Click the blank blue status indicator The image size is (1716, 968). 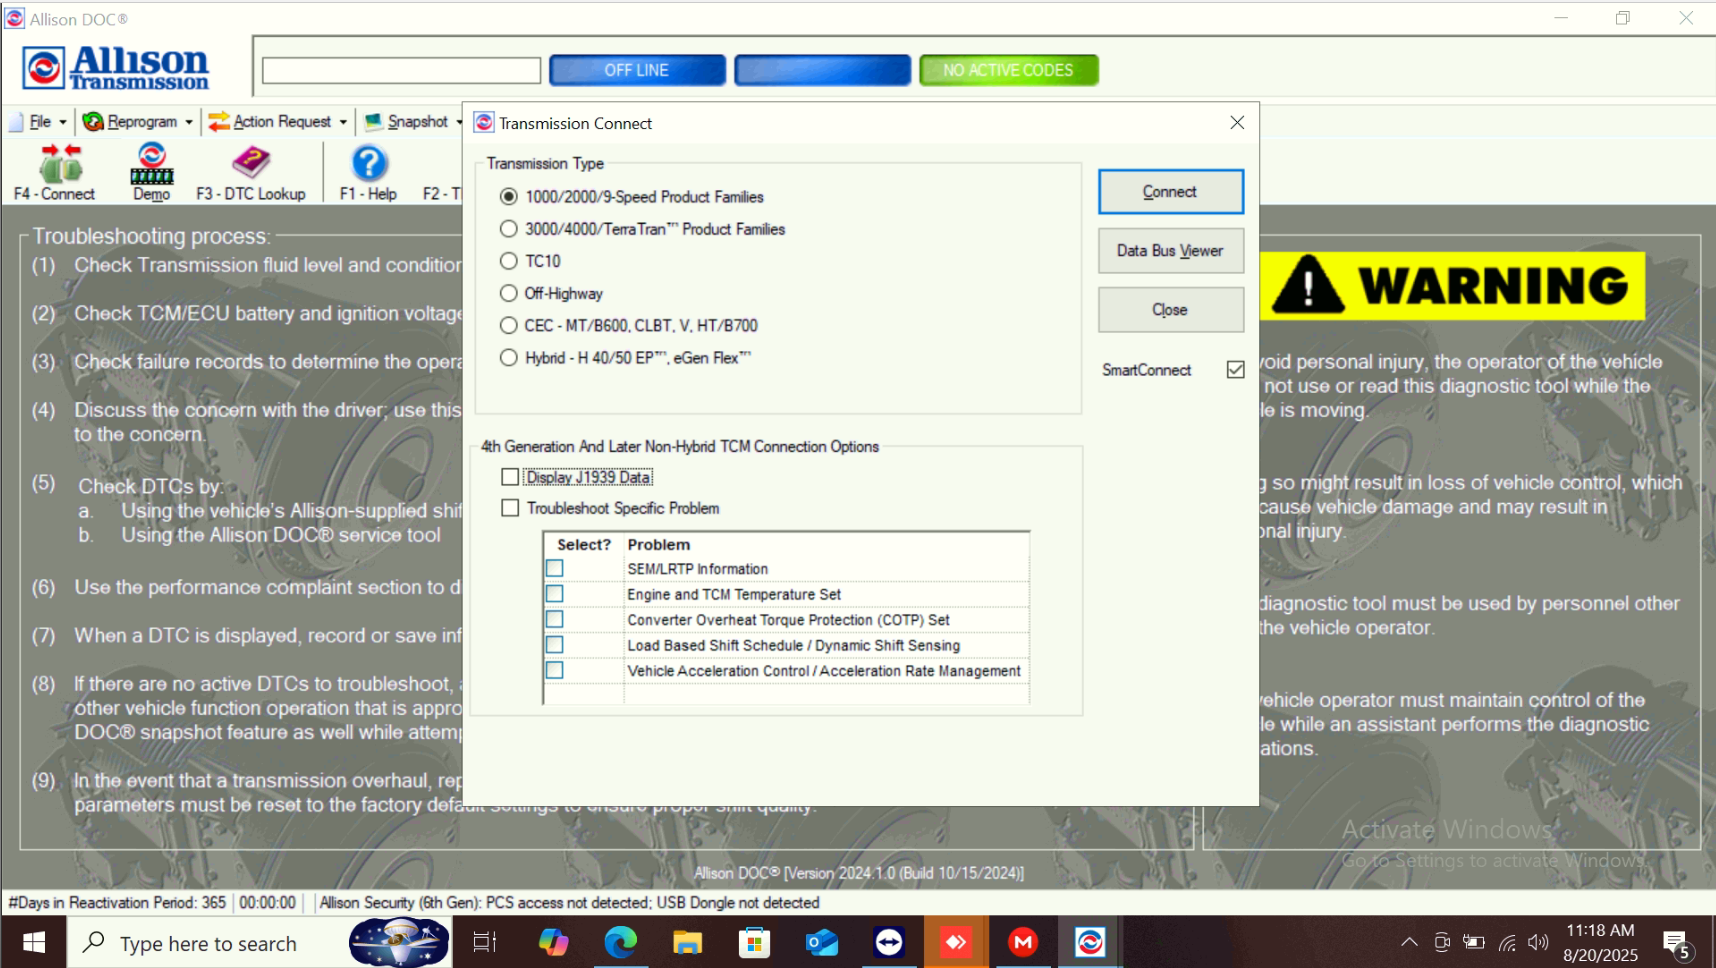[x=822, y=70]
